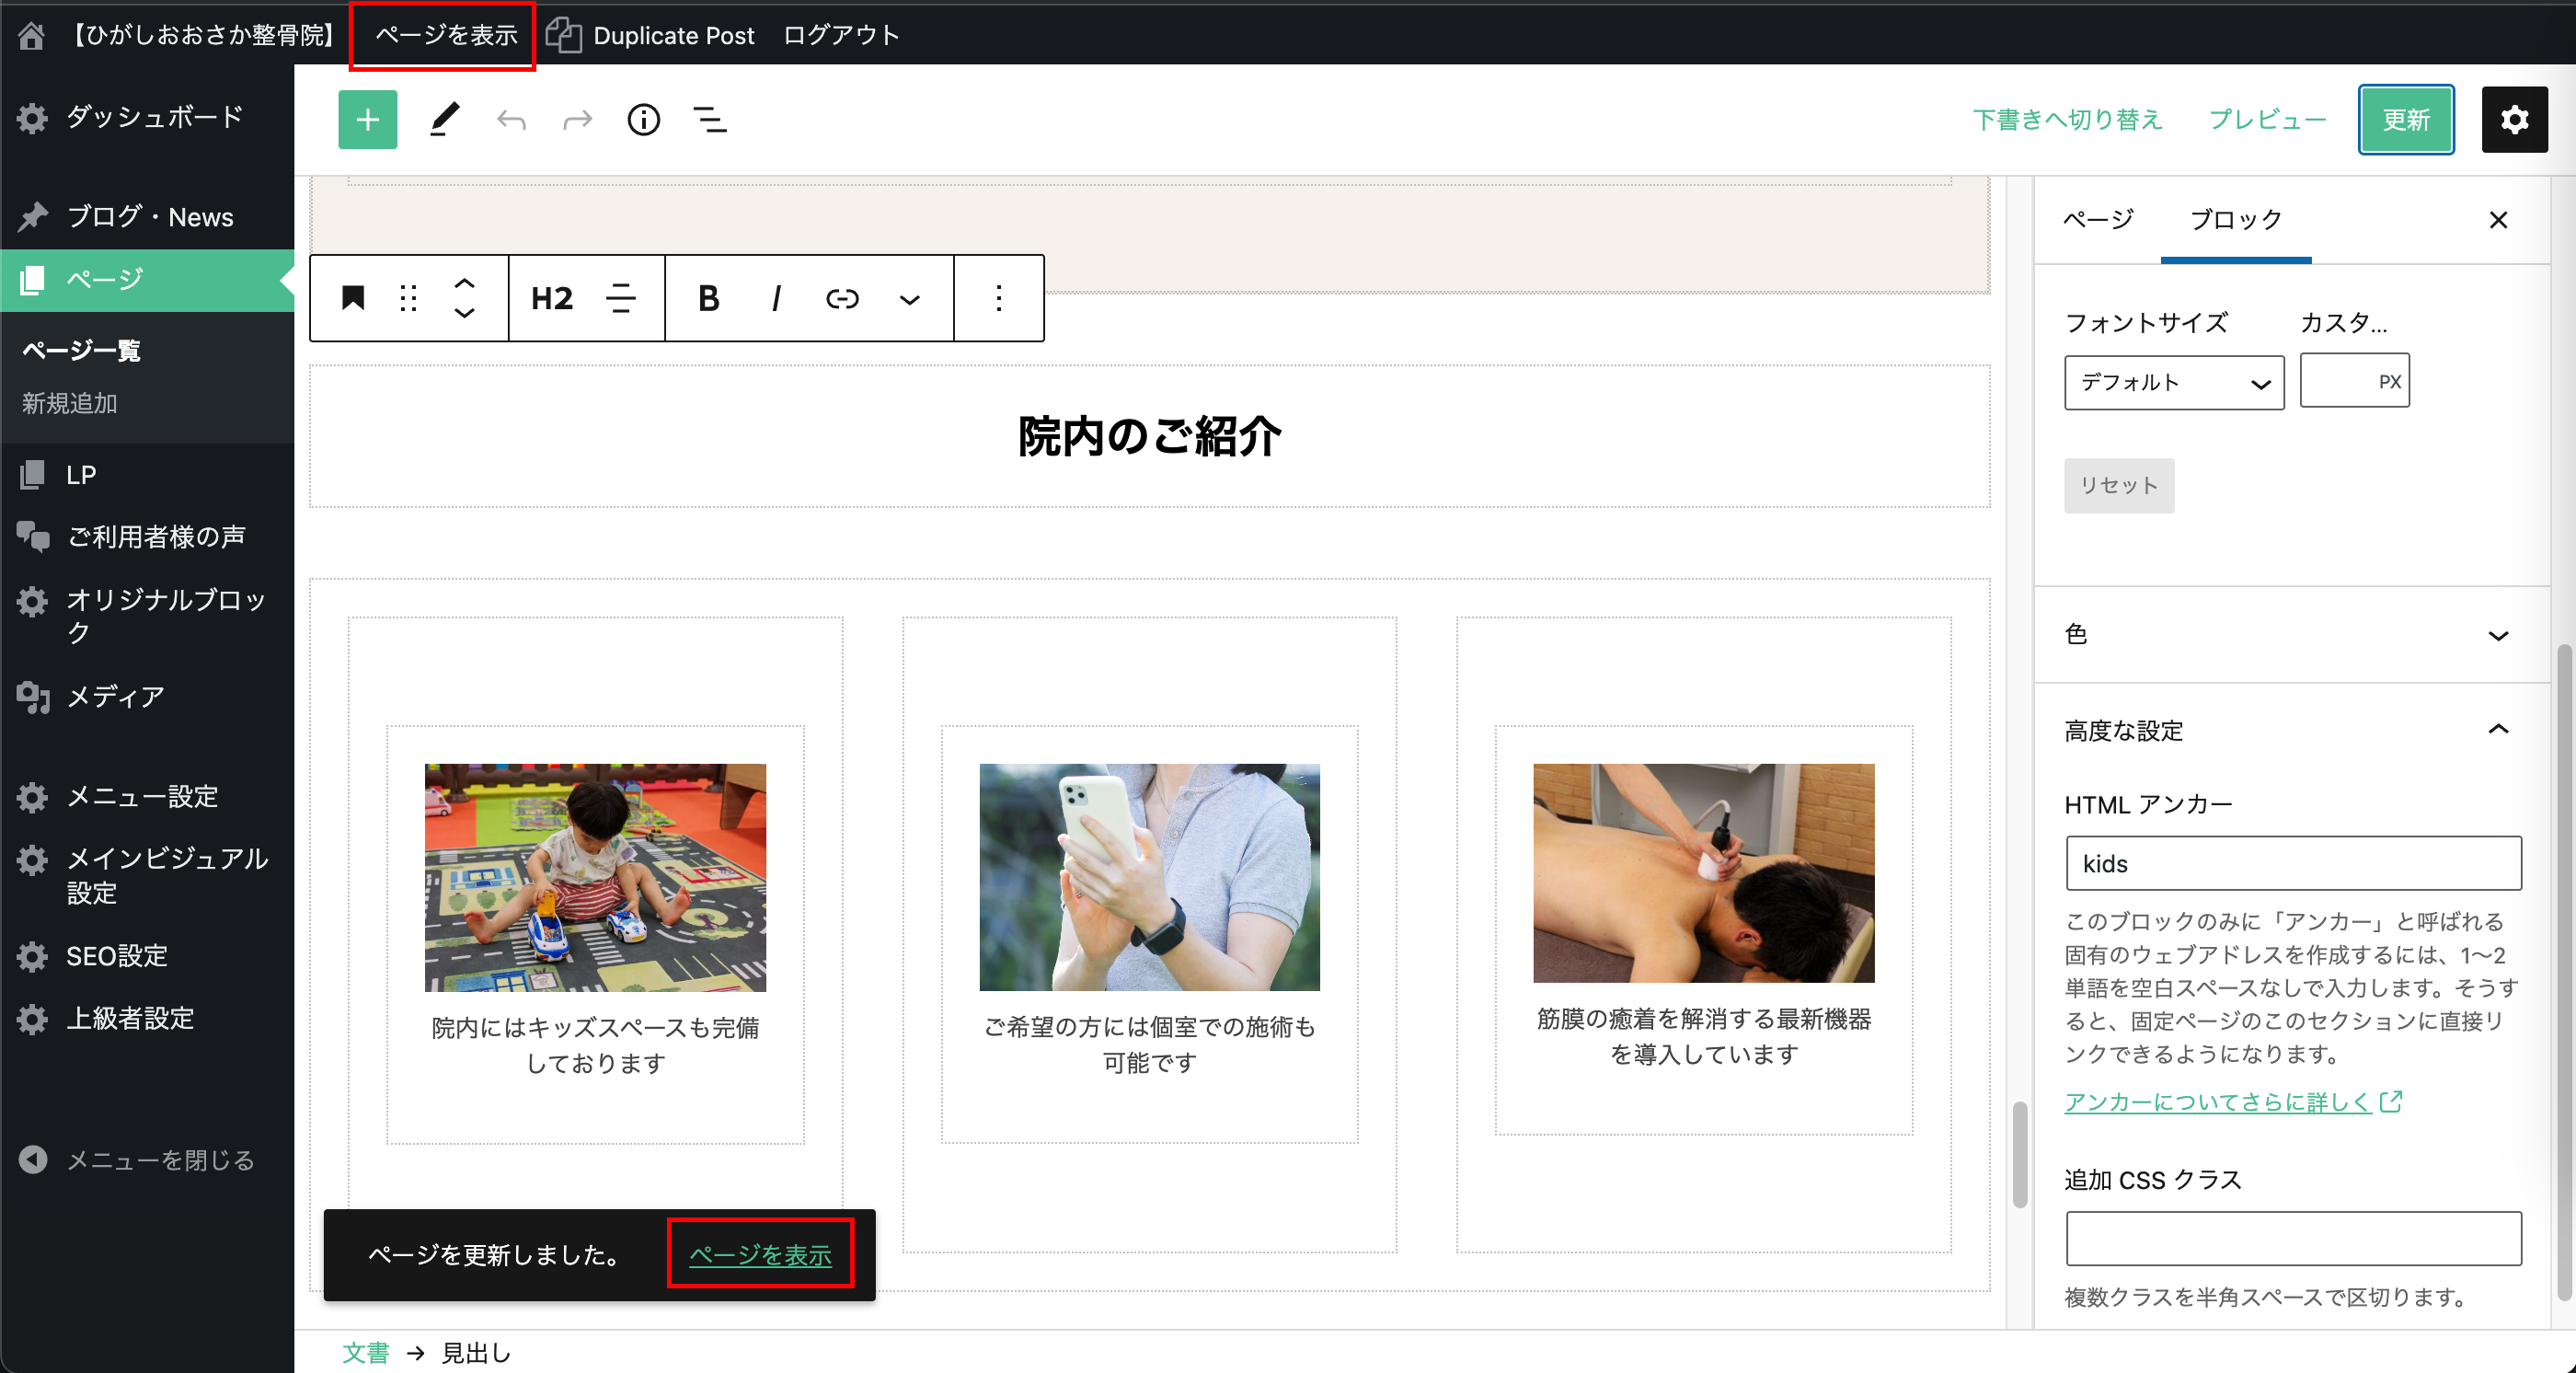
Task: Open the list view outline icon
Action: [x=710, y=120]
